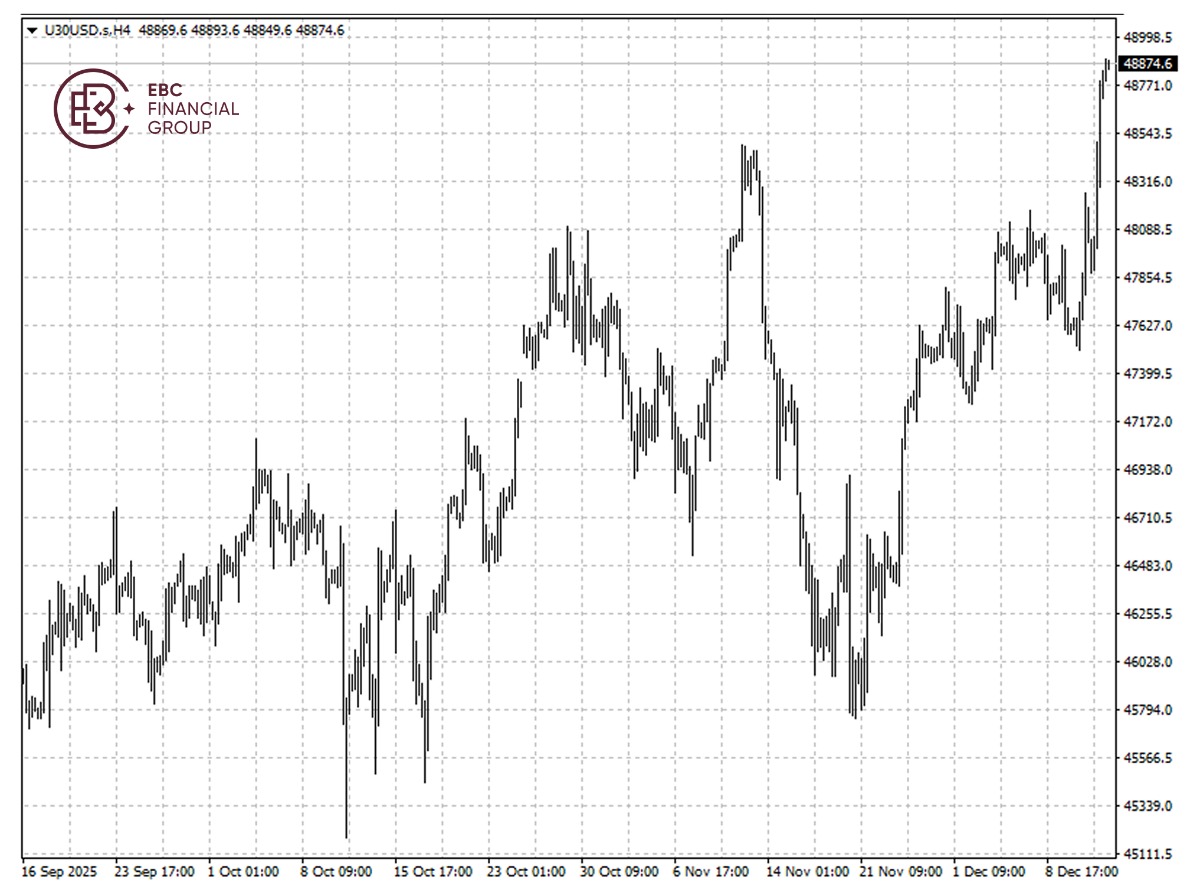The image size is (1200, 896).
Task: Click the OHLC values in chart header
Action: pyautogui.click(x=241, y=31)
